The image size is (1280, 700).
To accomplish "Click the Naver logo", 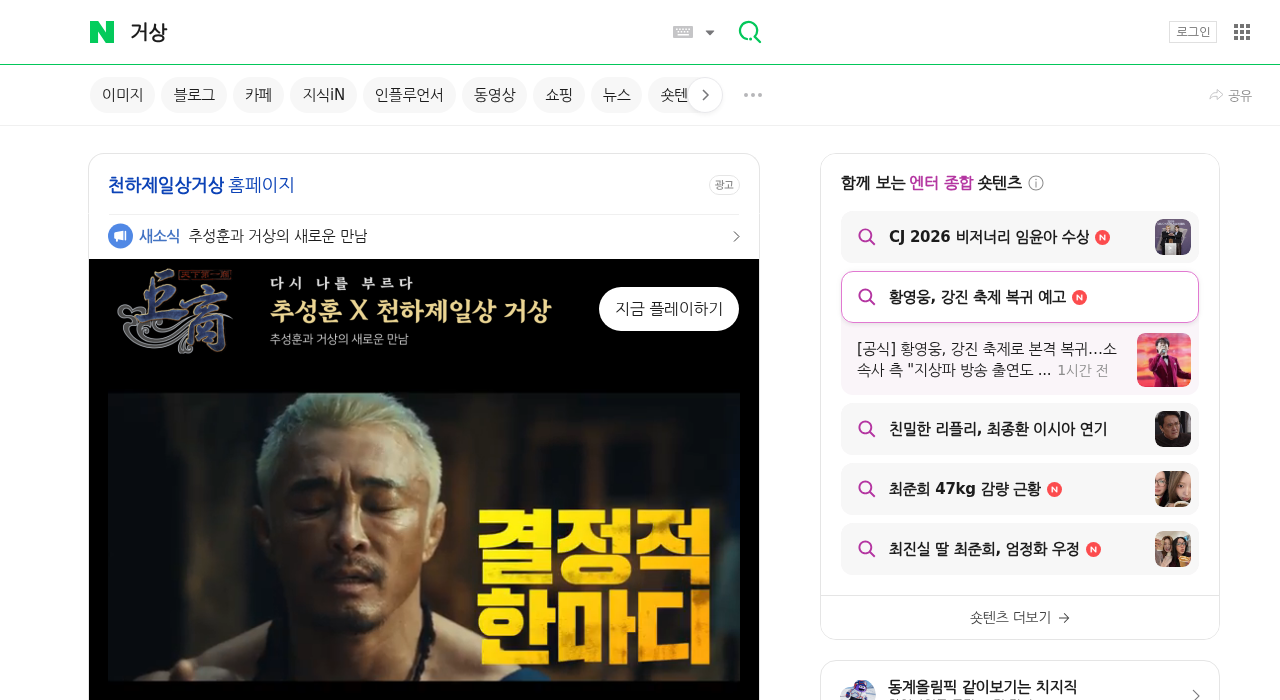I will pos(103,32).
